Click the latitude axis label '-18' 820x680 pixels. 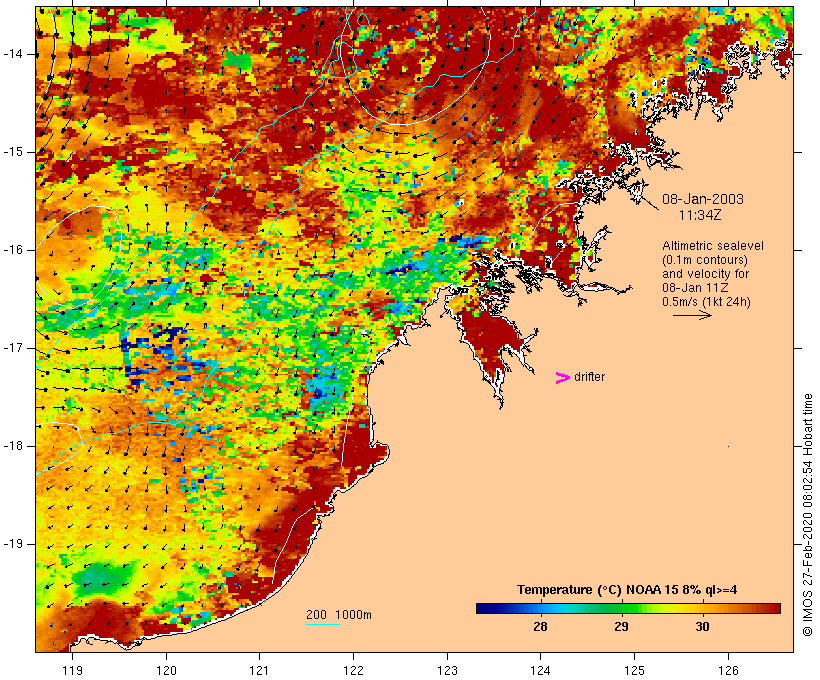pos(13,446)
